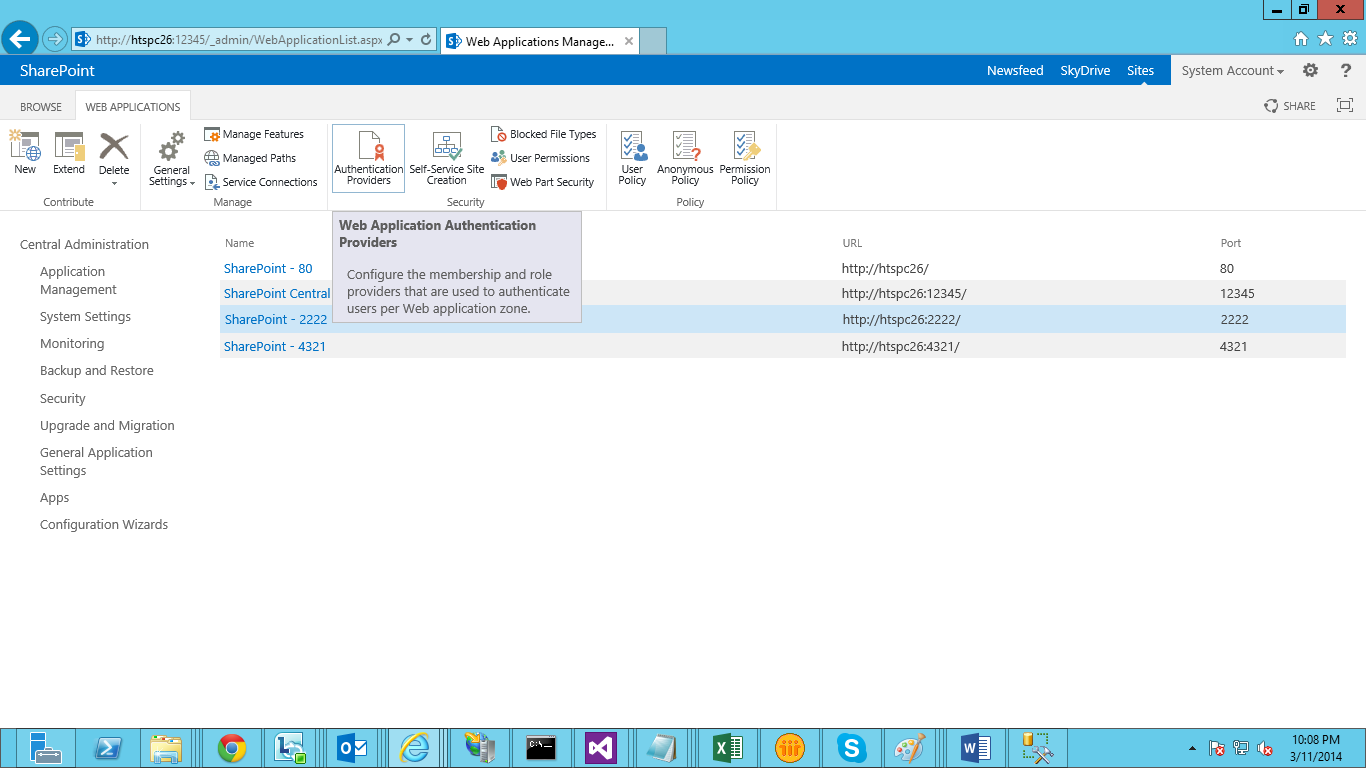
Task: Open Central Administration in the sidebar
Action: coord(84,244)
